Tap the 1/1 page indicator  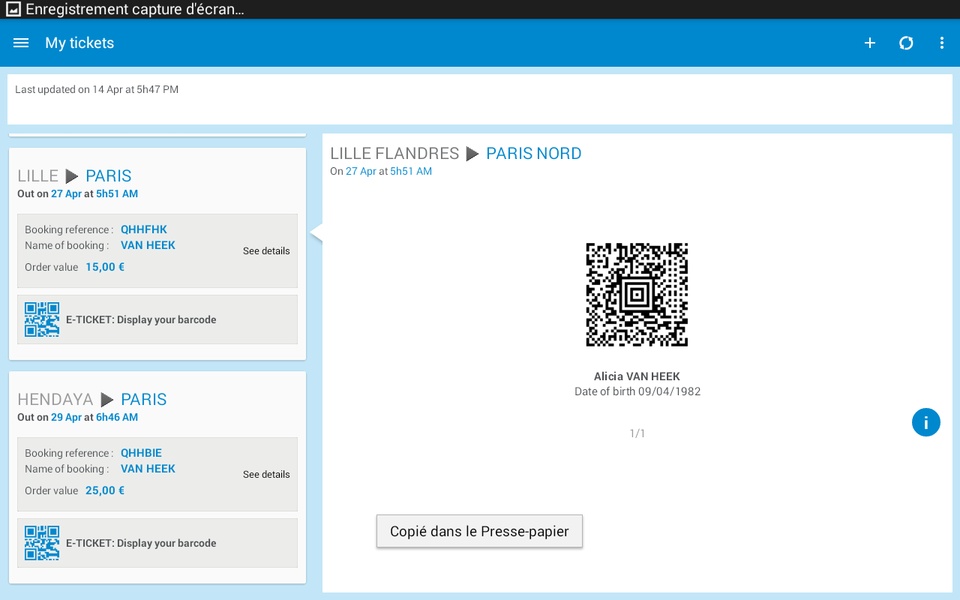(x=637, y=433)
